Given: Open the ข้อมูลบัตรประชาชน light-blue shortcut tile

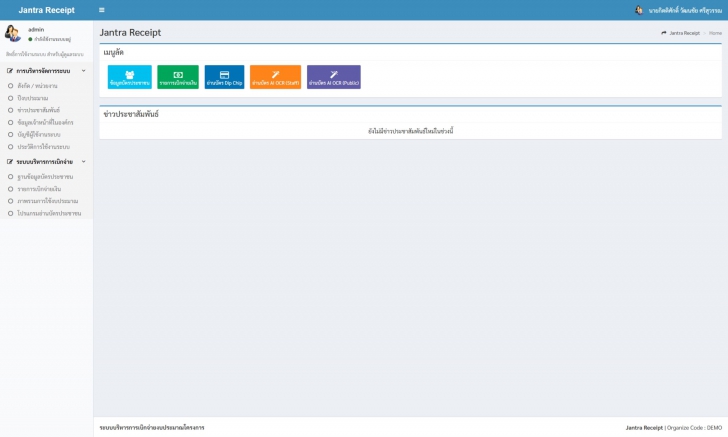Looking at the screenshot, I should 130,77.
